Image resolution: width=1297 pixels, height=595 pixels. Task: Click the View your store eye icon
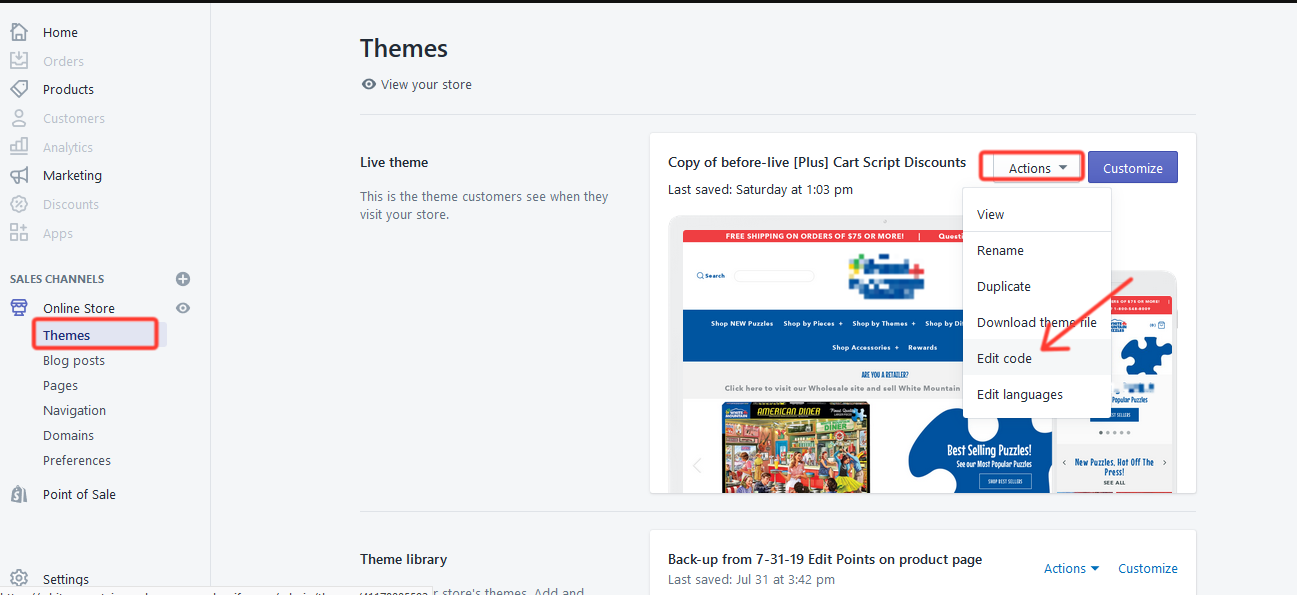tap(369, 84)
